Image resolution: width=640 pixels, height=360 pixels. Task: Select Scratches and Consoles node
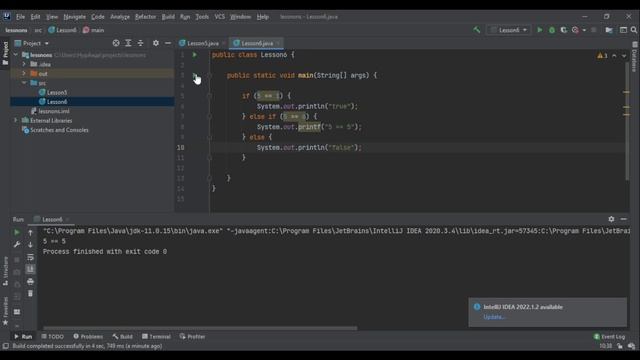(59, 130)
